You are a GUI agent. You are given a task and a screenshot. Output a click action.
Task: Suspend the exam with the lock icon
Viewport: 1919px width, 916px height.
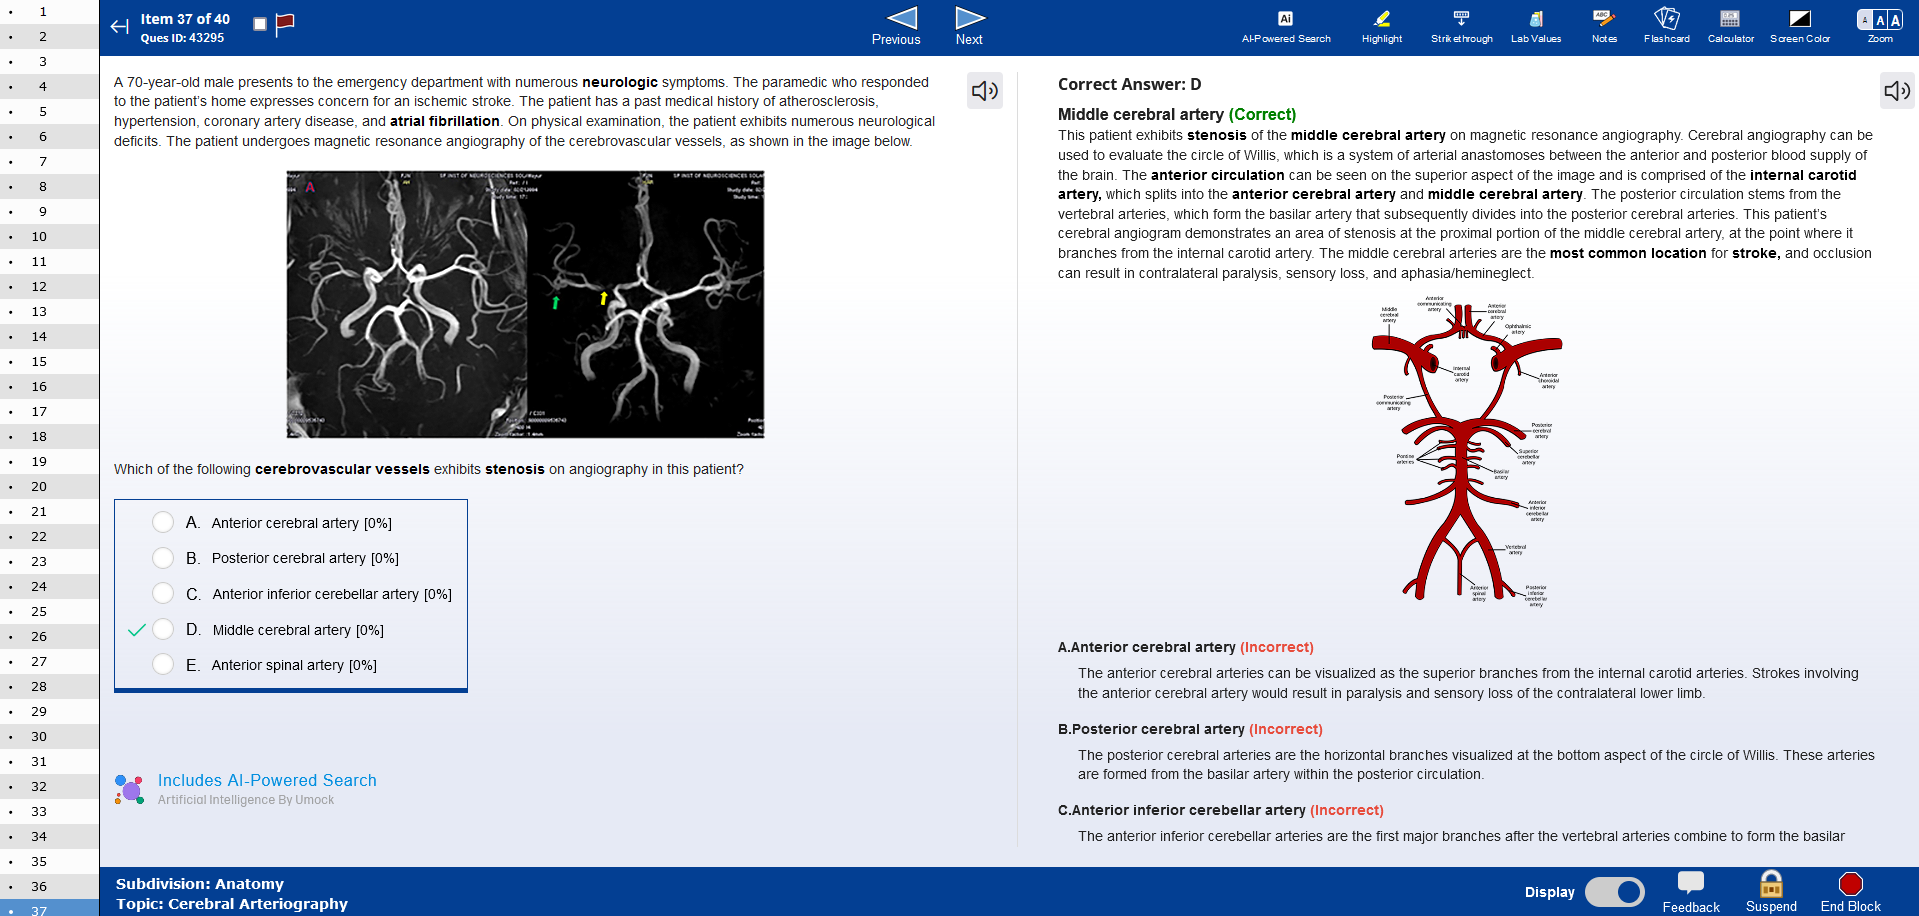1771,892
